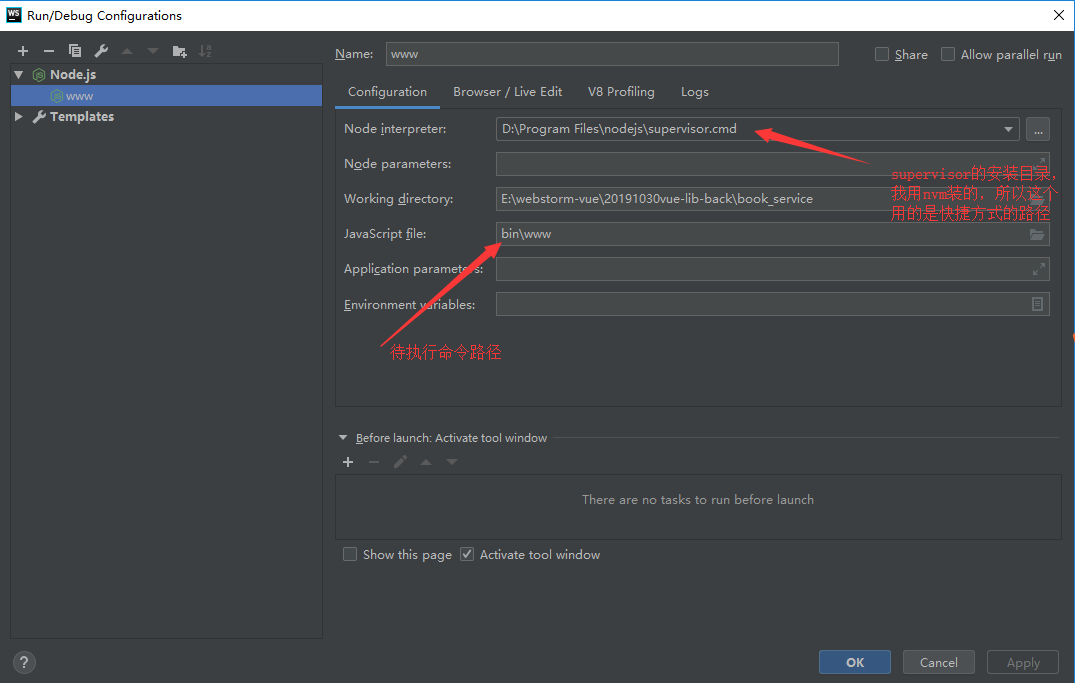Open configuration settings with the wrench icon
Screen dimensions: 1075x683
tap(100, 50)
